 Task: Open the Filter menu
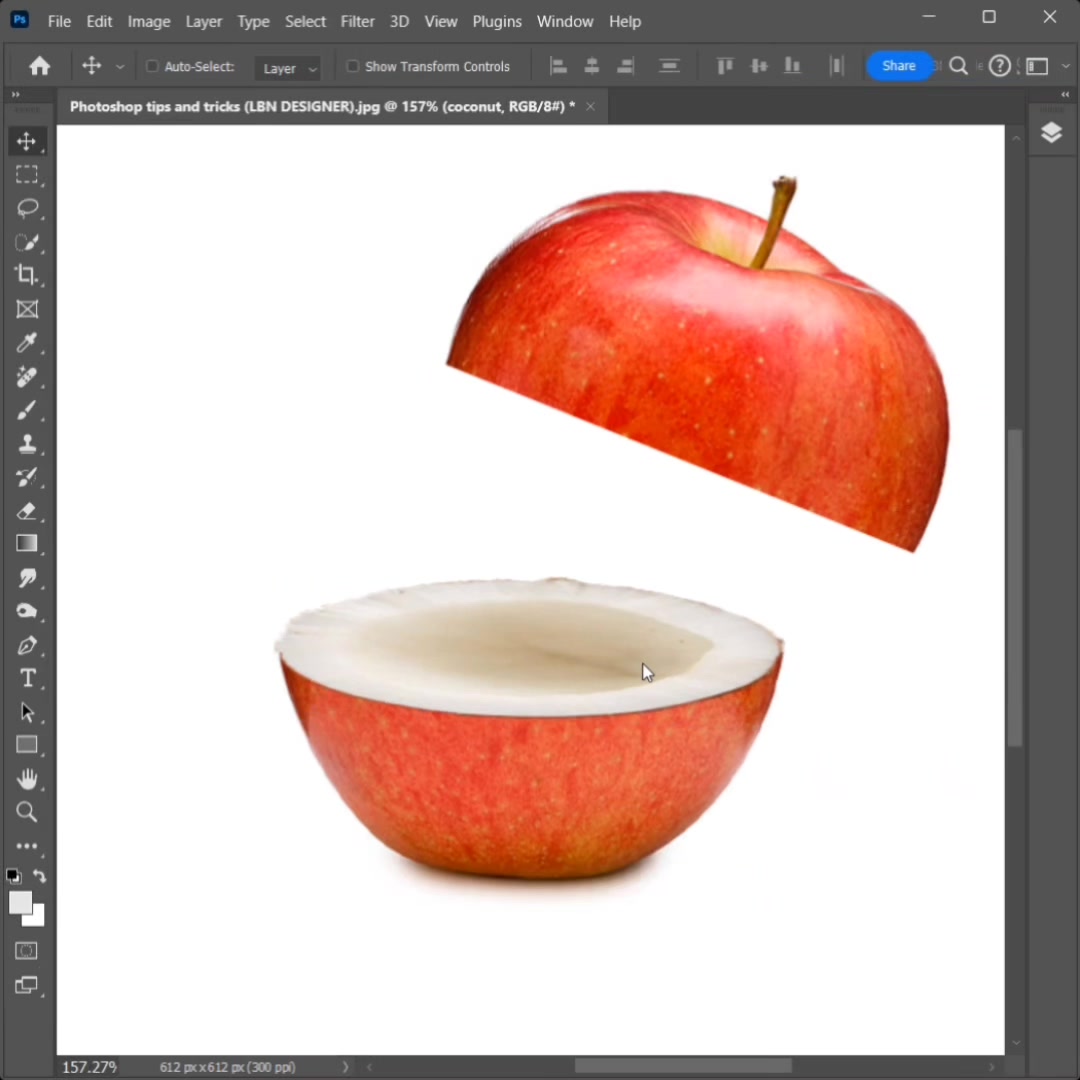point(357,21)
